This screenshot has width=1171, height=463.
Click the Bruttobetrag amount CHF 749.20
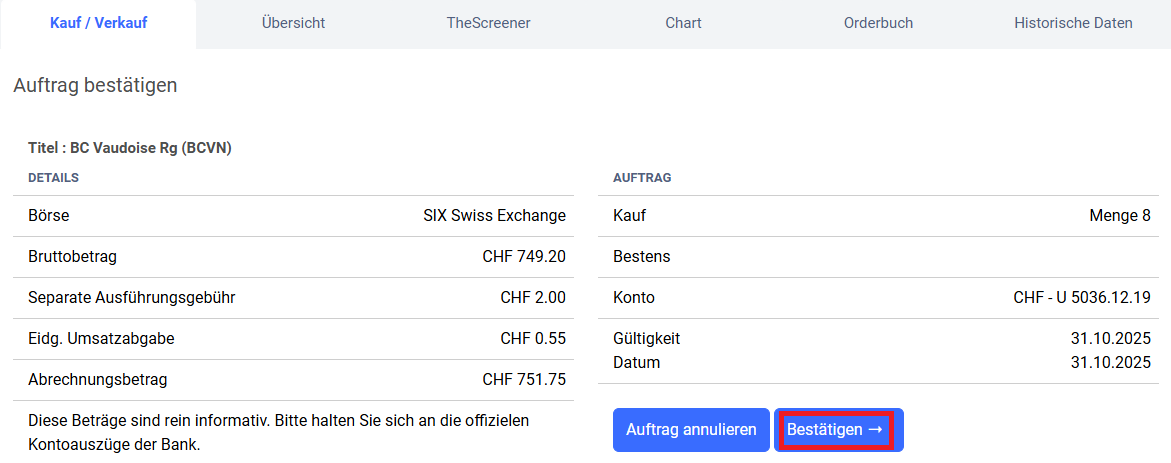pyautogui.click(x=523, y=257)
